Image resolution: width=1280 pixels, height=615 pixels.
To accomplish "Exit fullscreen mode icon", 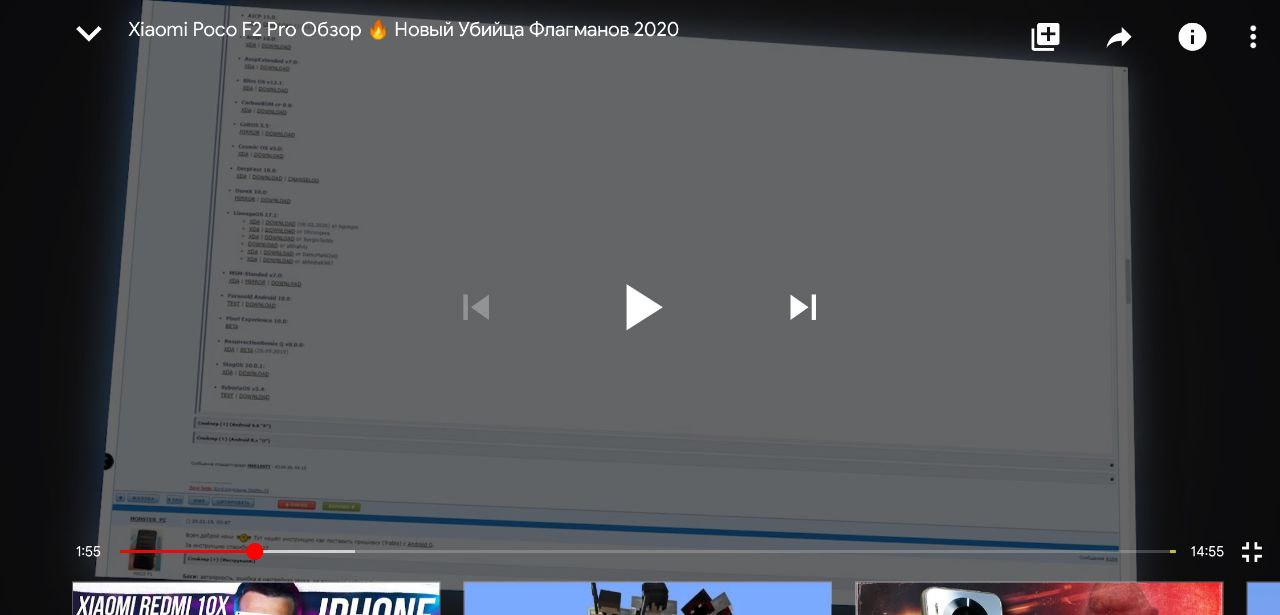I will (1252, 552).
